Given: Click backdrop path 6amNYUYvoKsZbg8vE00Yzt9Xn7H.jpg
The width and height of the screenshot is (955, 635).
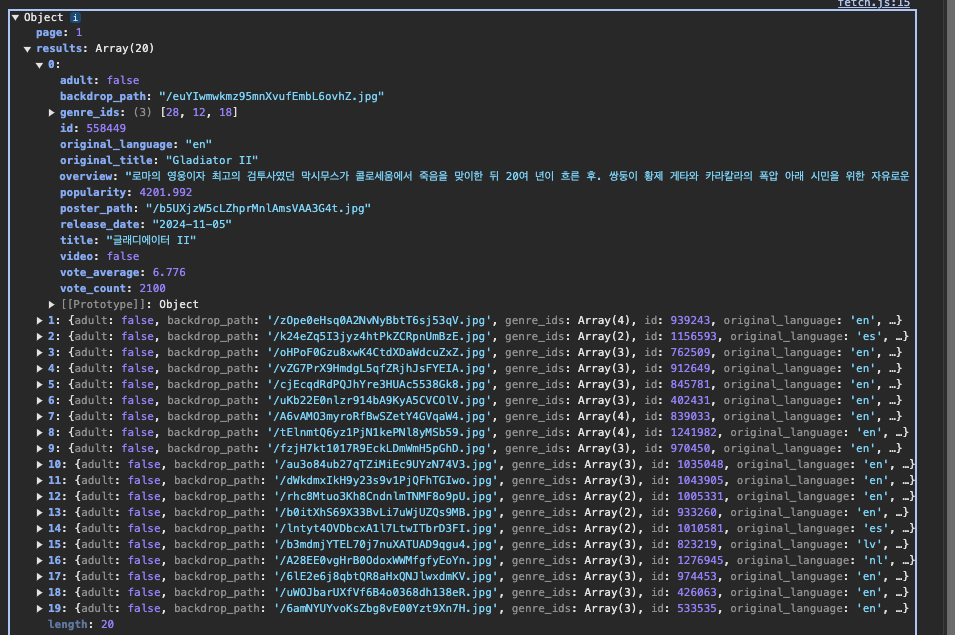Looking at the screenshot, I should point(386,608).
